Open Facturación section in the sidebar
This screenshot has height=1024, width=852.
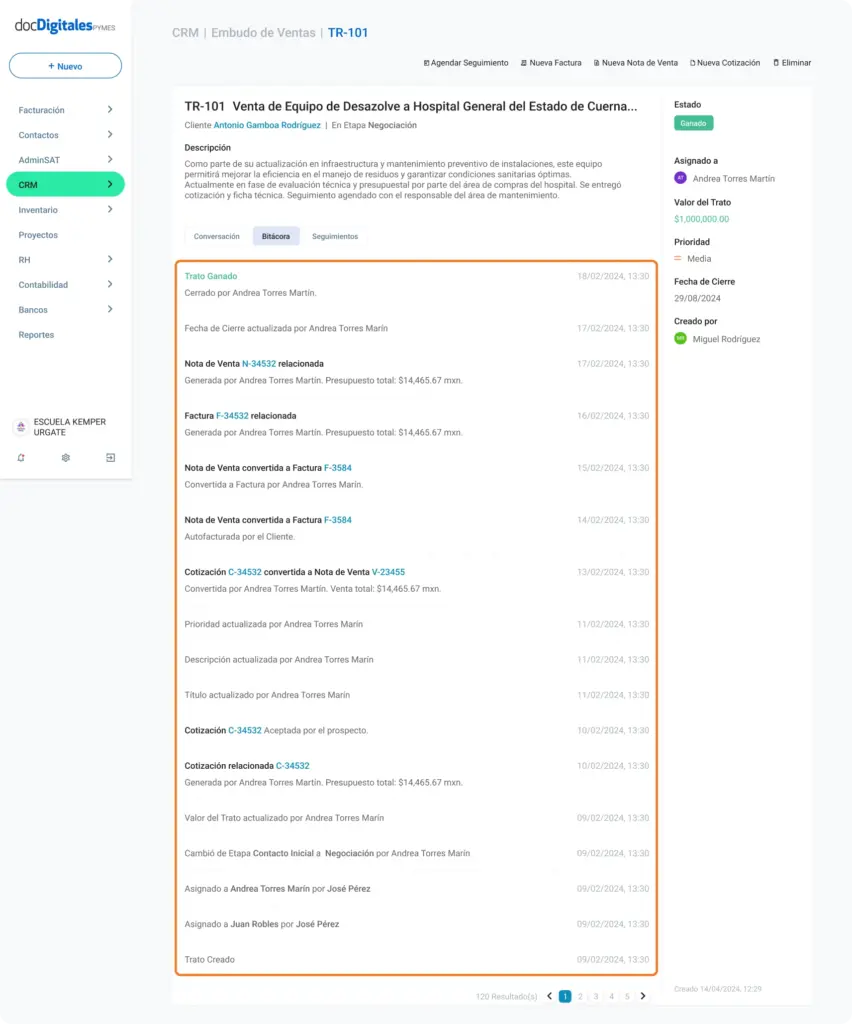41,110
